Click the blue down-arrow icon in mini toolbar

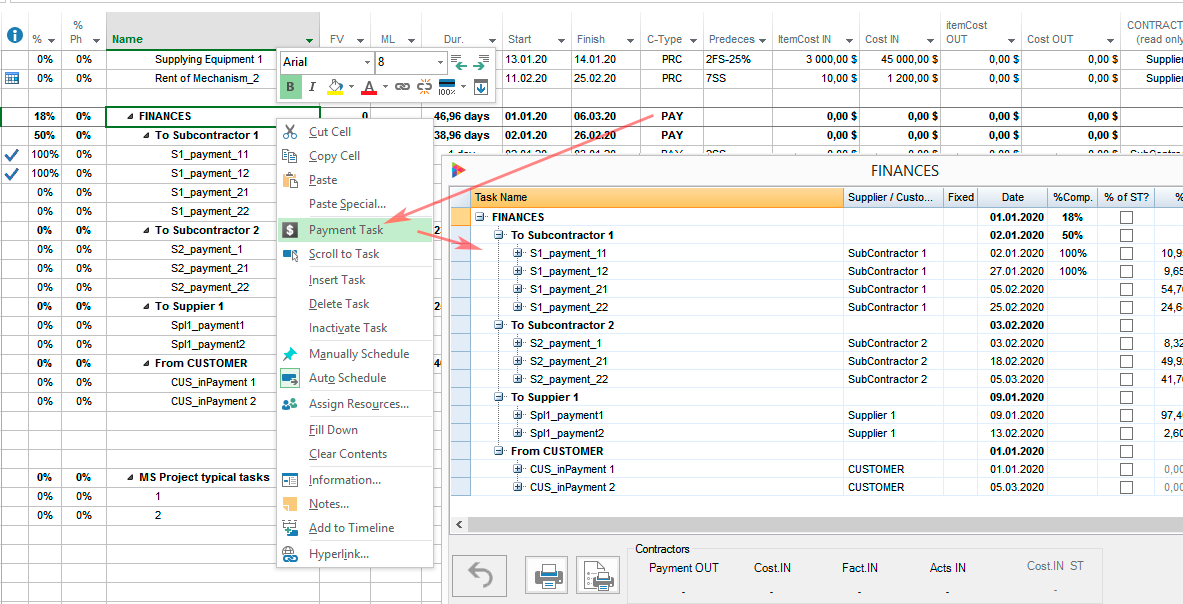[481, 87]
